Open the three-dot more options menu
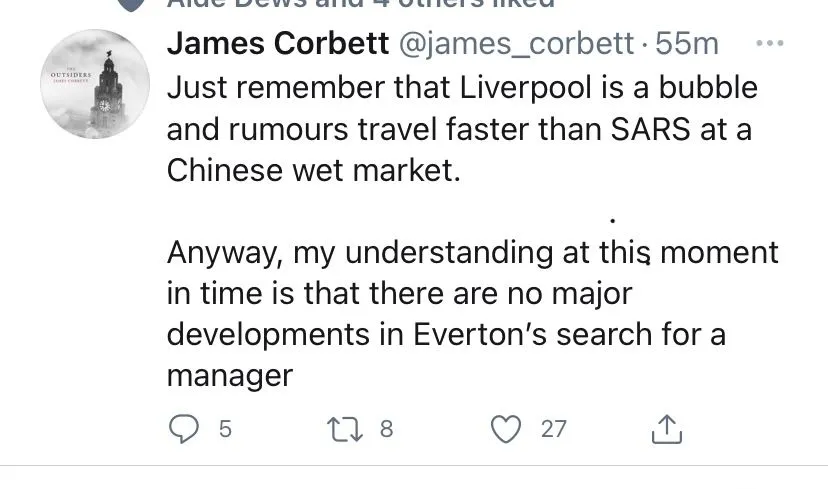The image size is (828, 489). [x=770, y=44]
